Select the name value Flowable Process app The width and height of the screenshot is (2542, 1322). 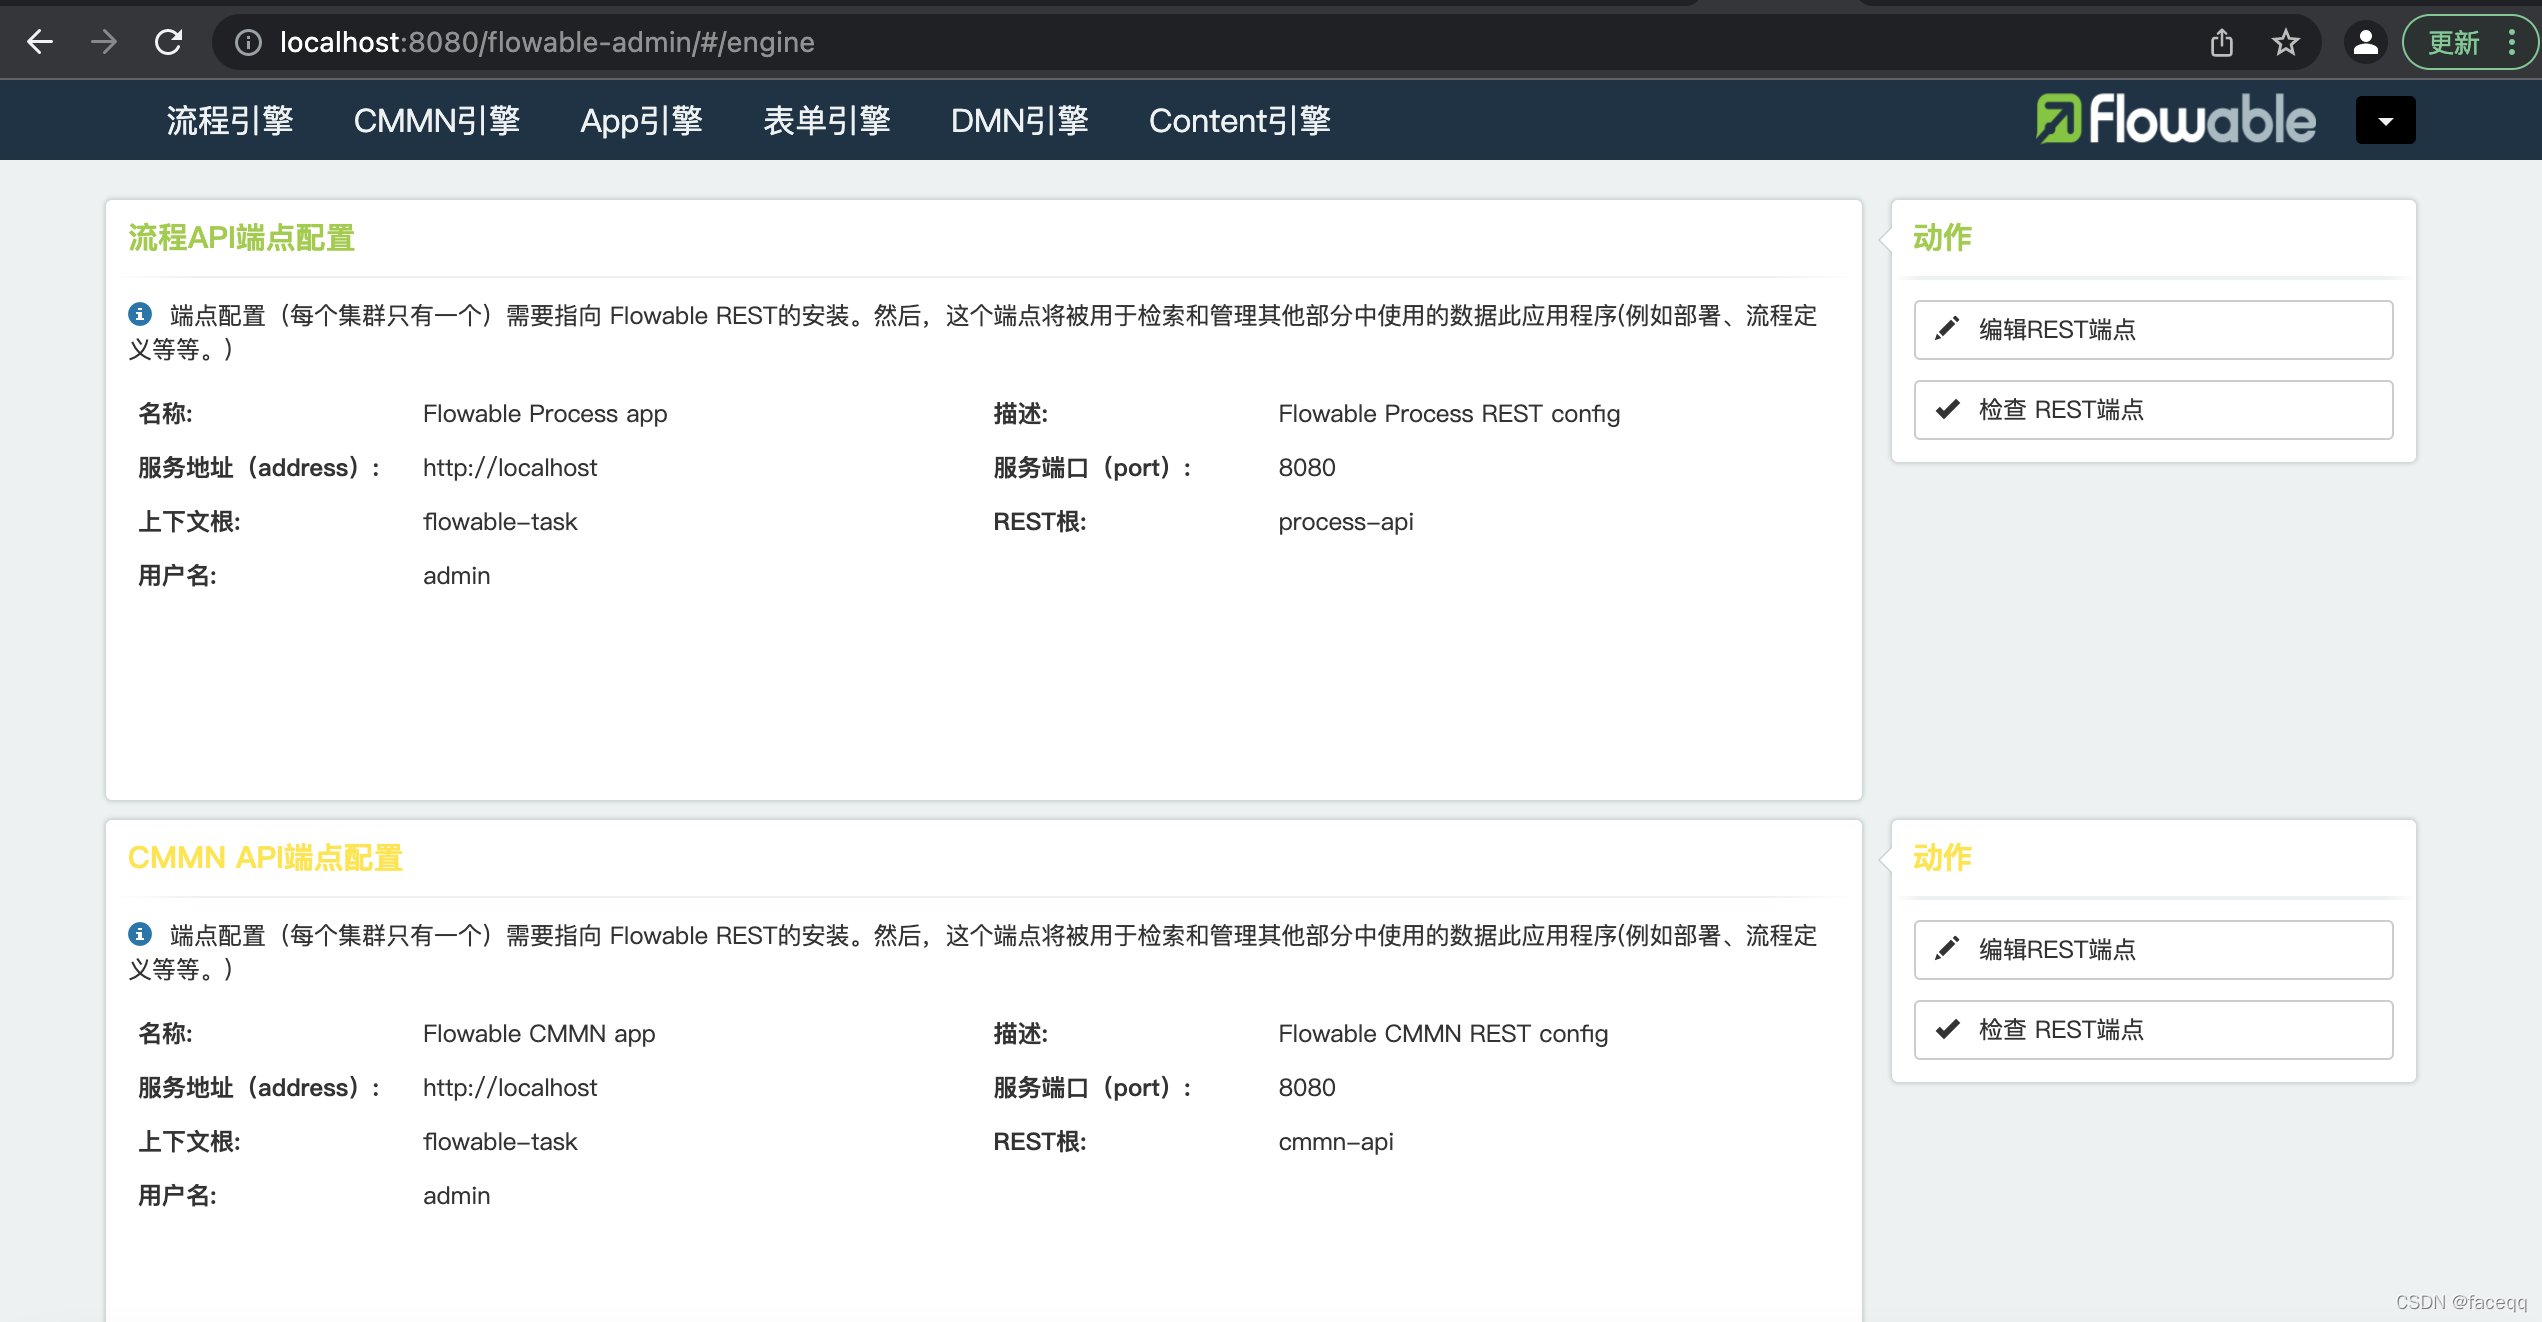(545, 413)
